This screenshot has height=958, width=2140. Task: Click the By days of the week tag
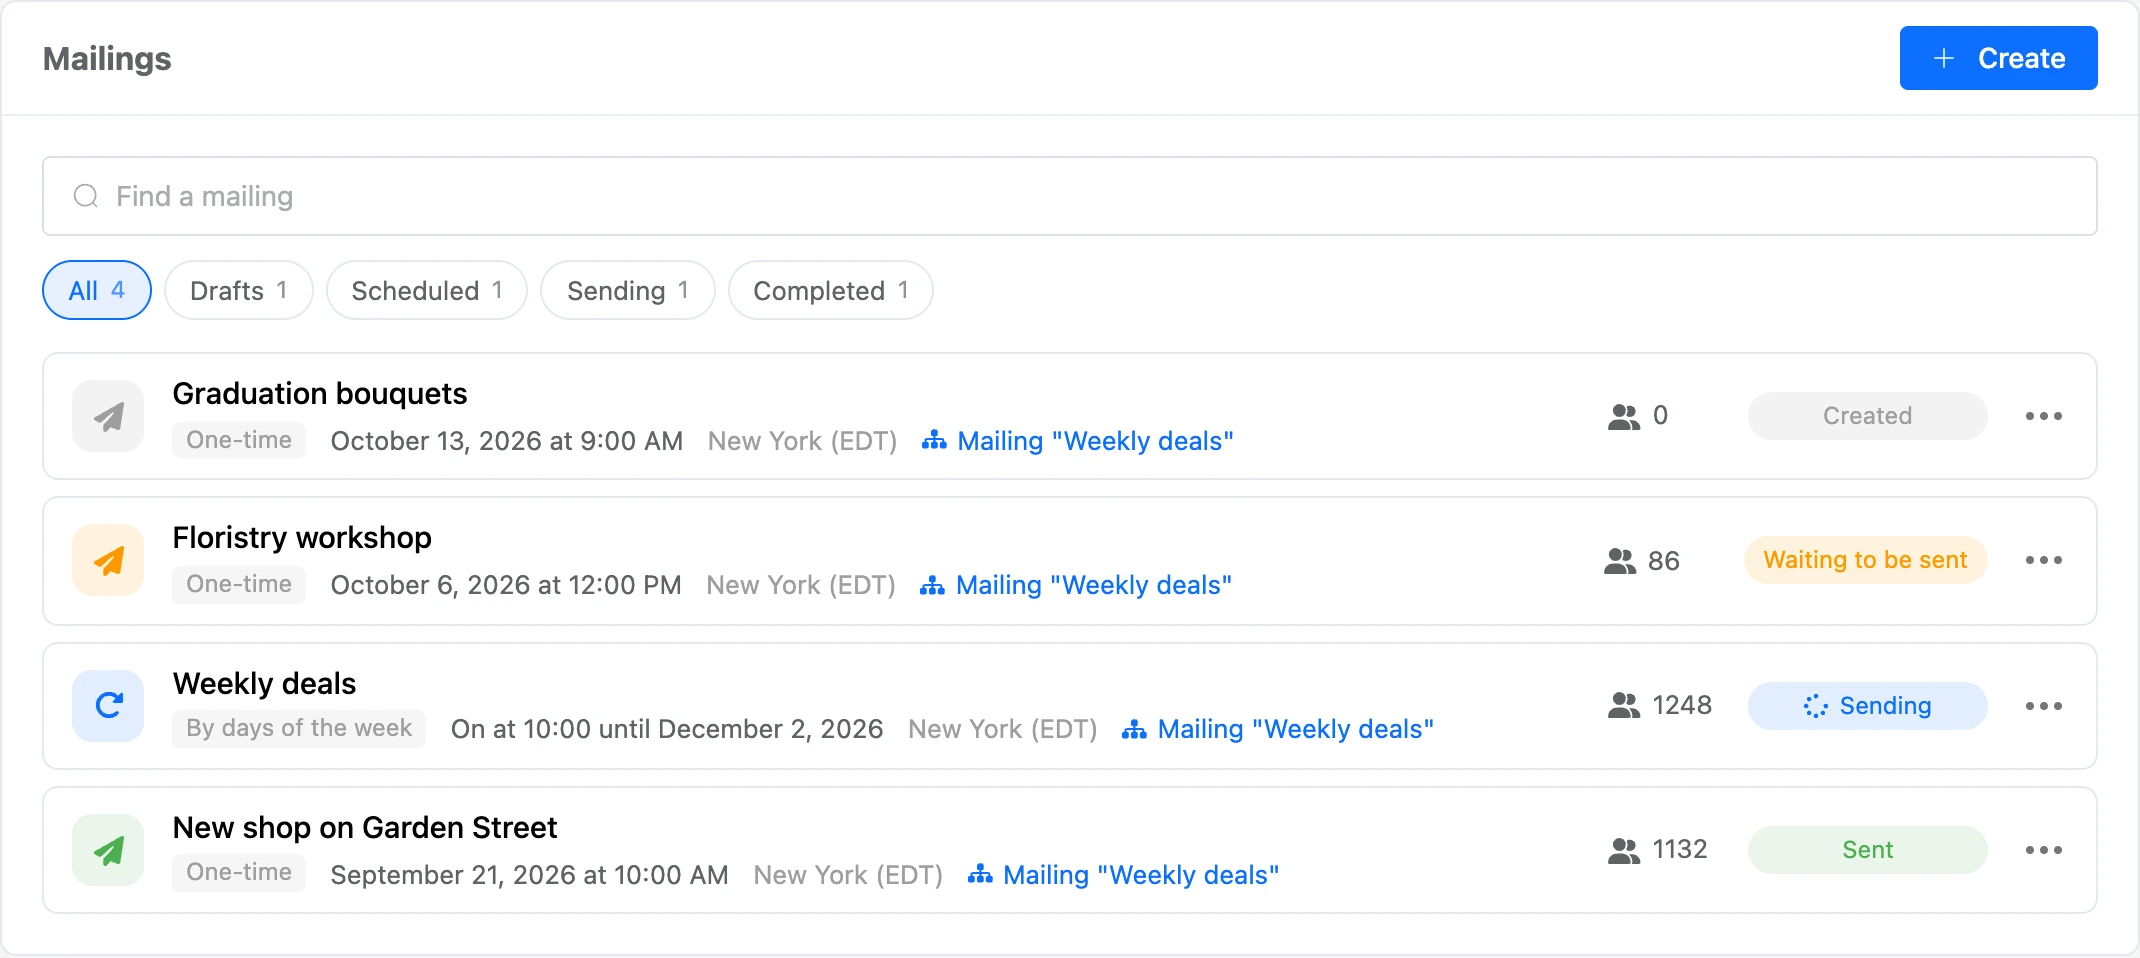point(299,728)
